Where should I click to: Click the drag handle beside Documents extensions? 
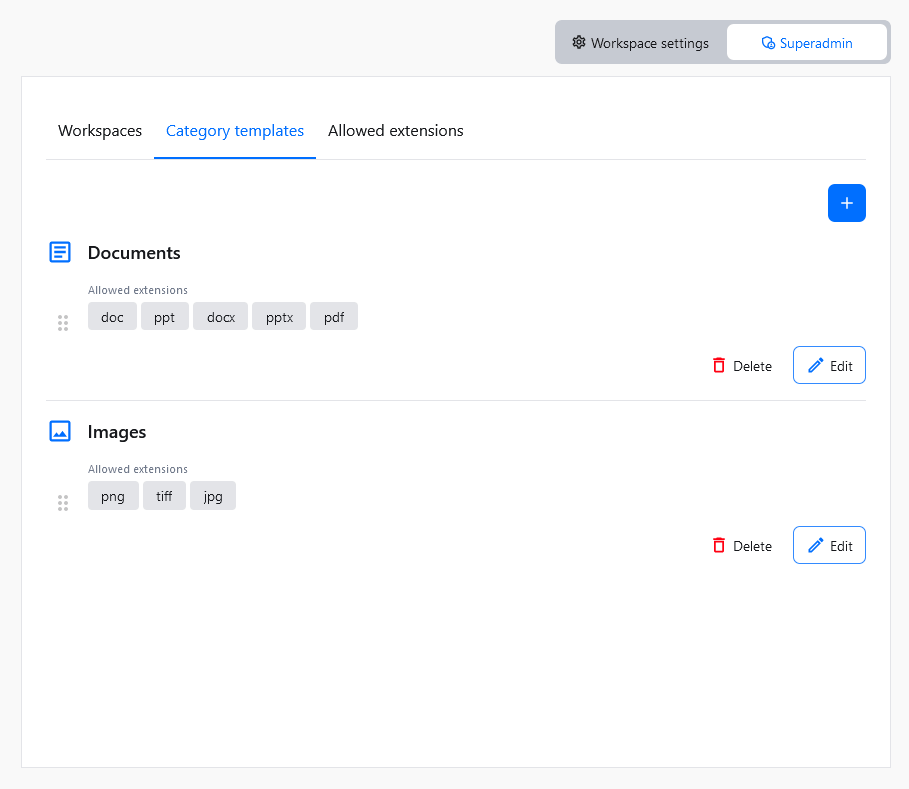point(63,323)
